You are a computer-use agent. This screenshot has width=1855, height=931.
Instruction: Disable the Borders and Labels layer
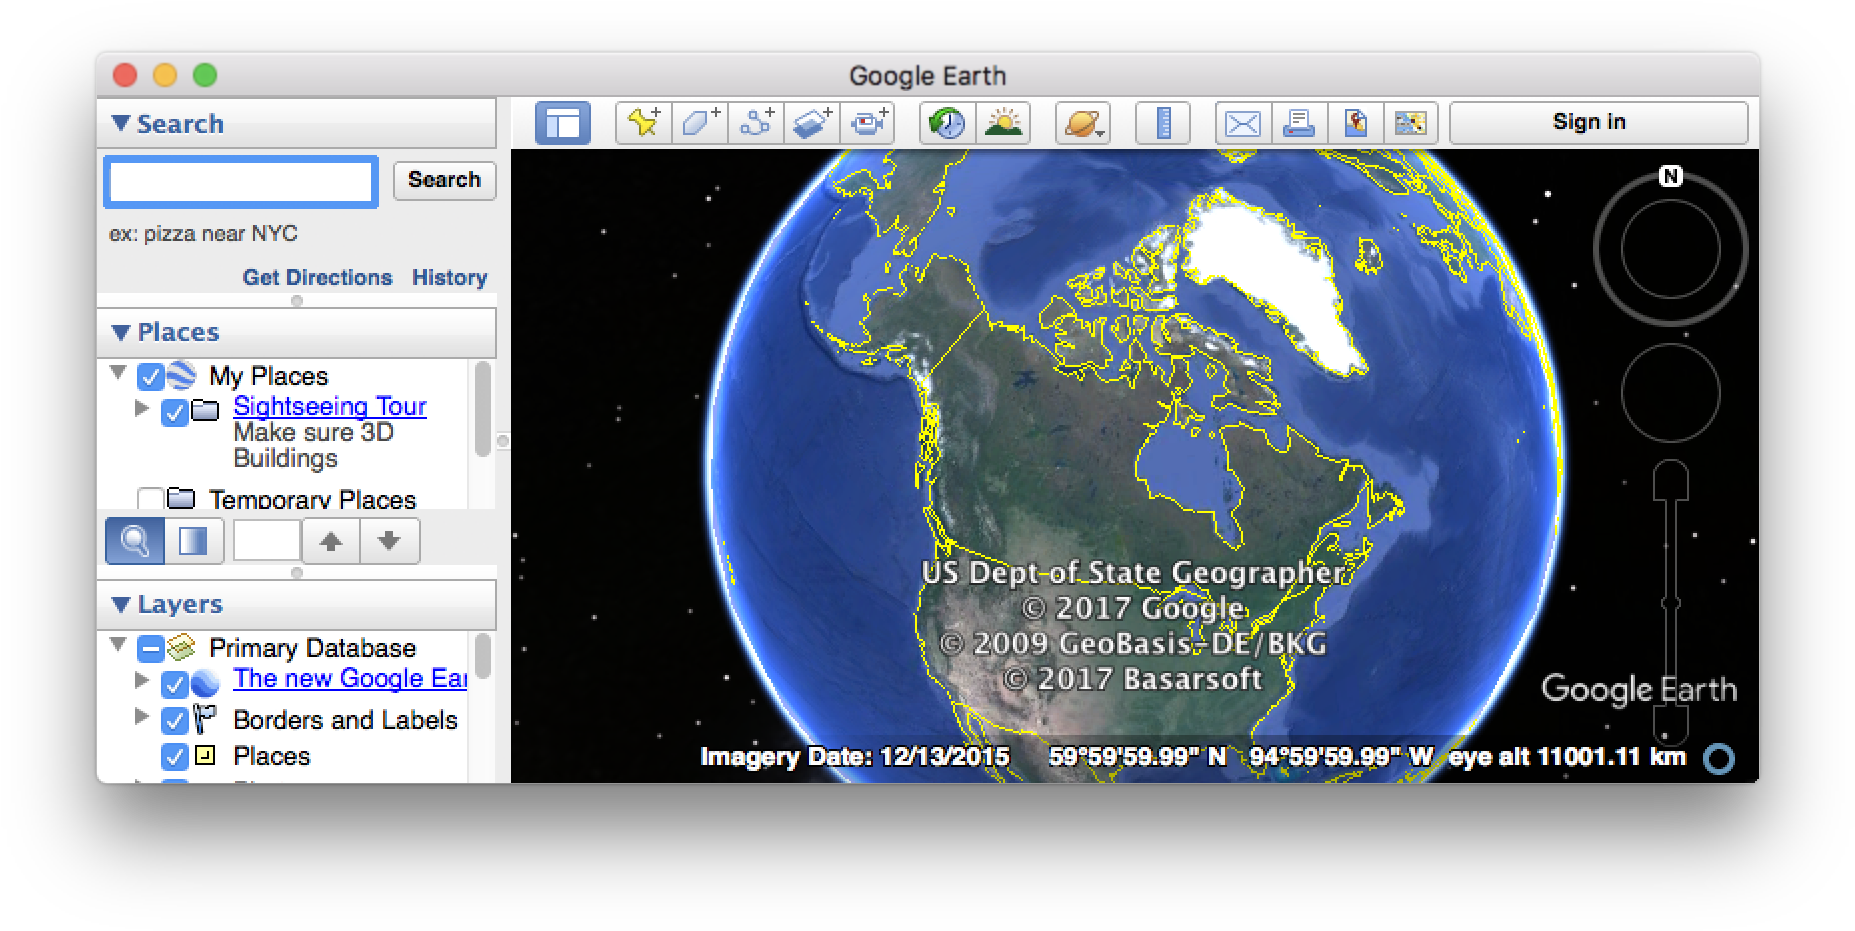point(175,720)
